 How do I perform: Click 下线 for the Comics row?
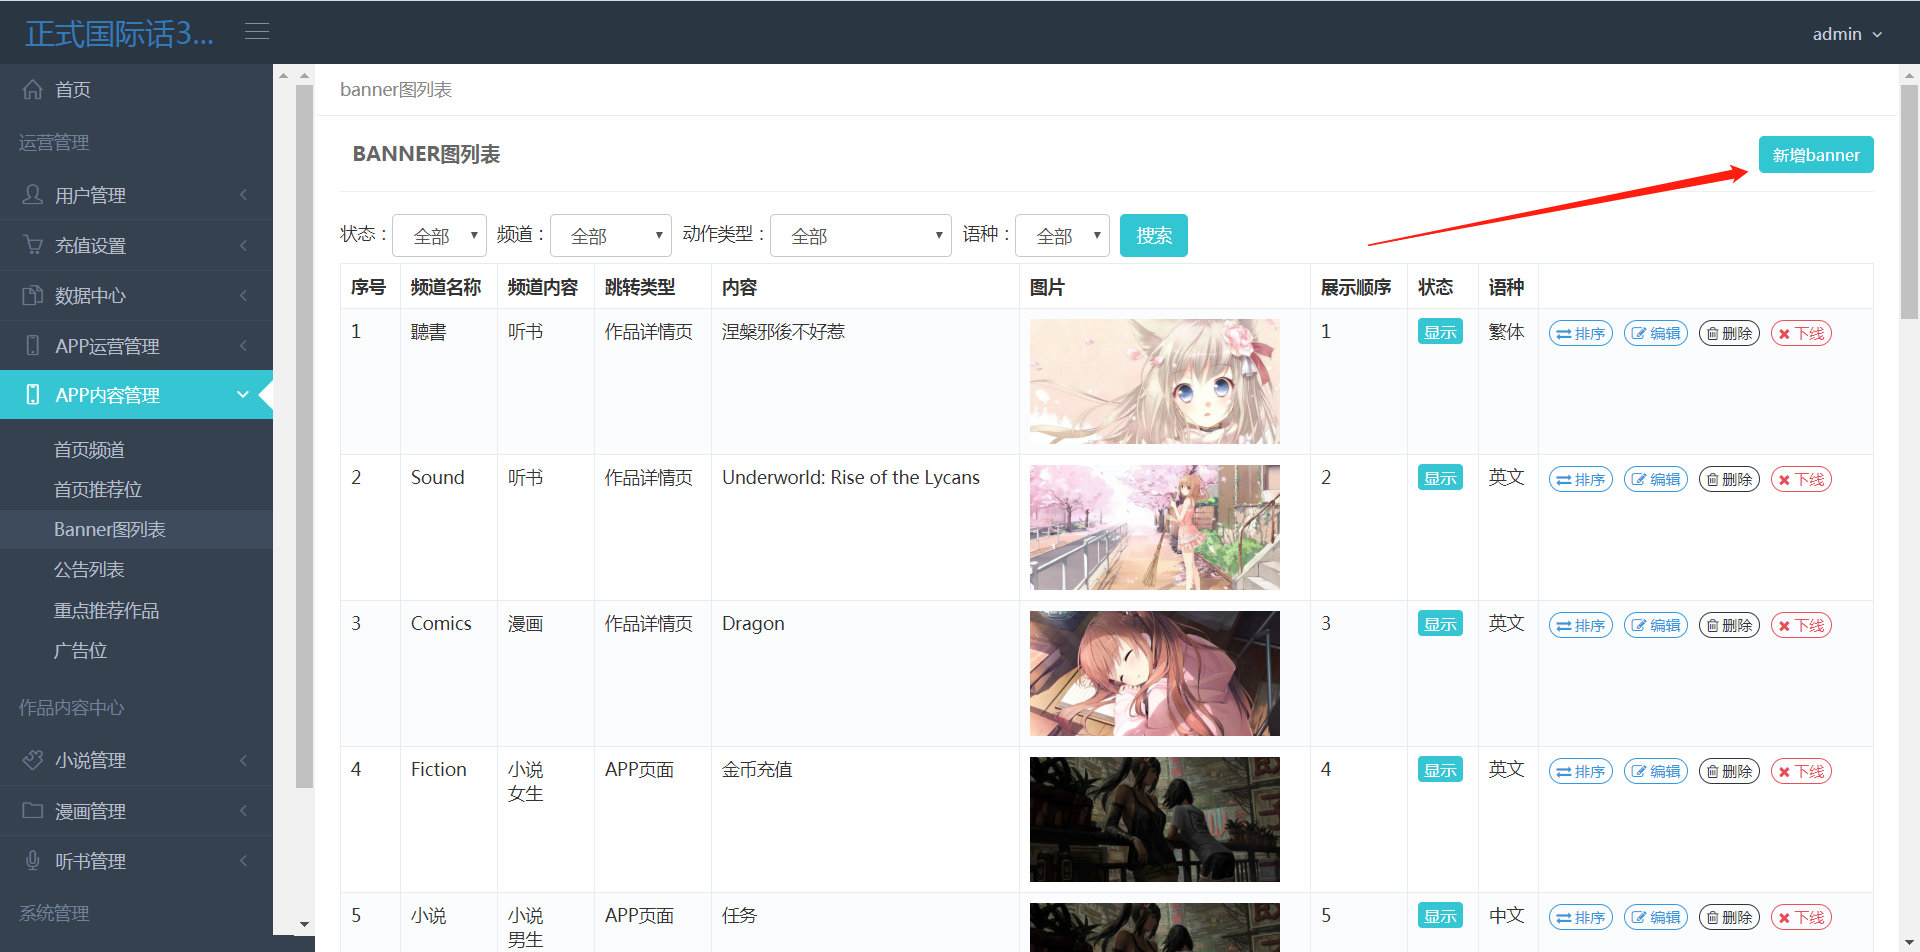coord(1801,625)
